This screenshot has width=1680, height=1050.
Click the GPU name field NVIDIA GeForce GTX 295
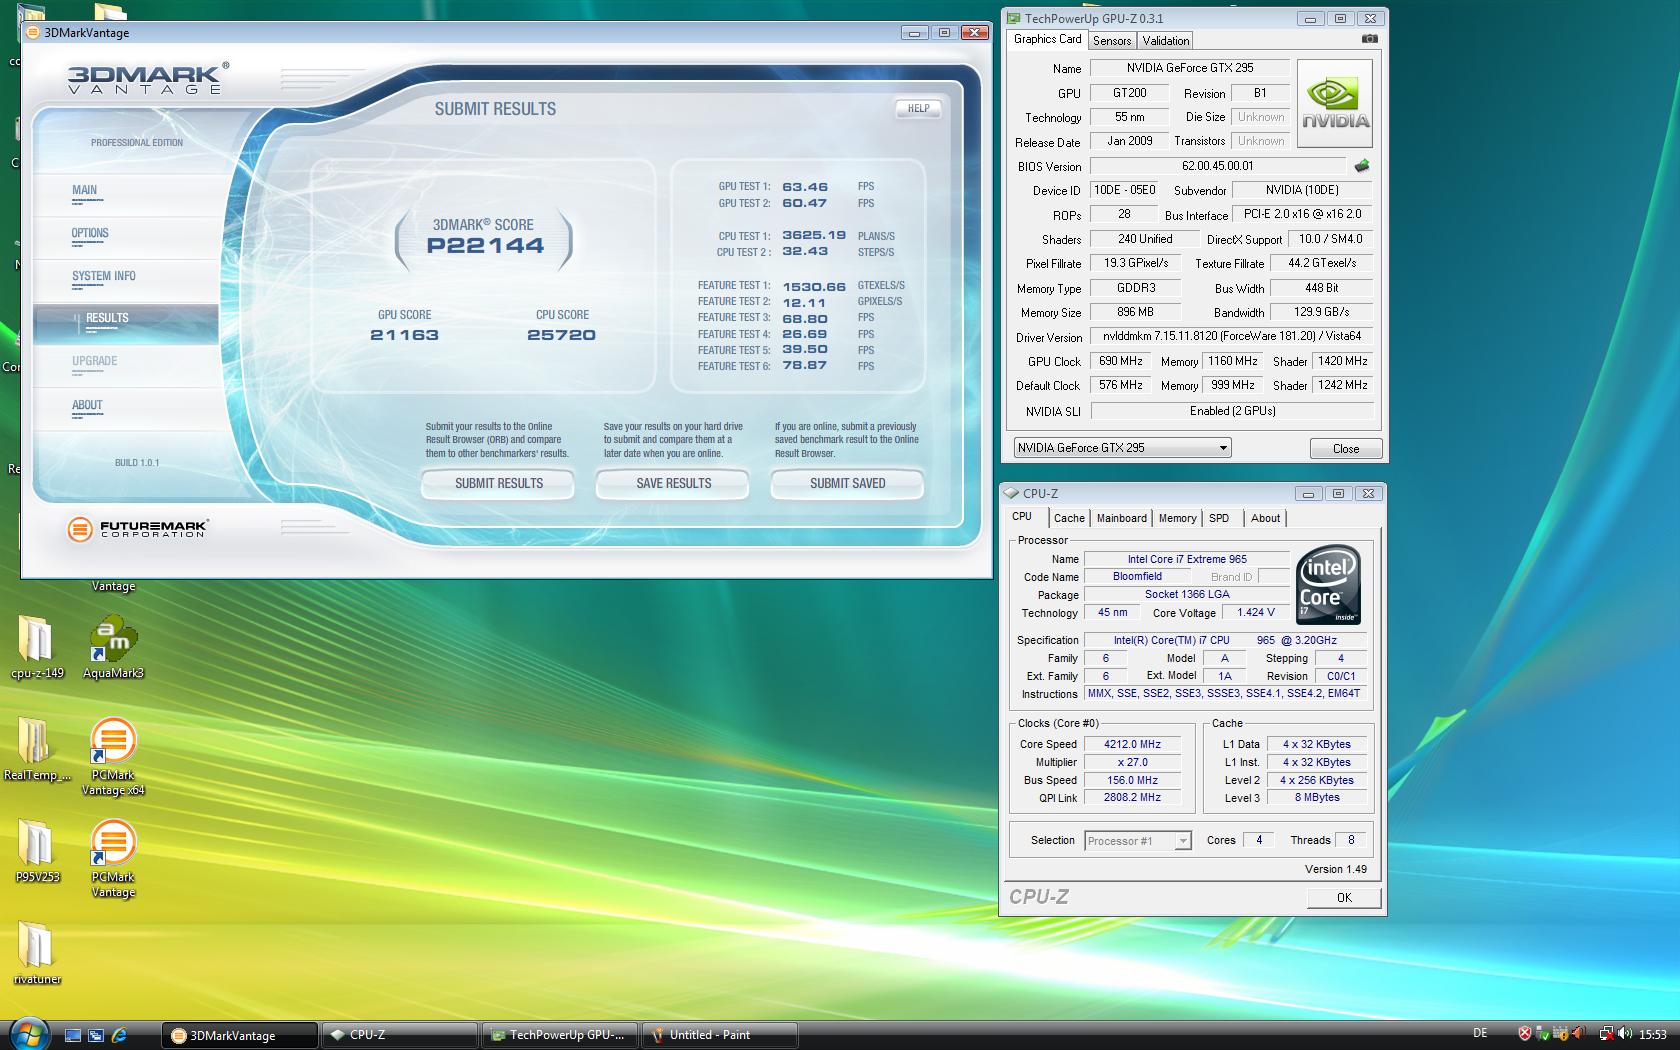click(1189, 68)
